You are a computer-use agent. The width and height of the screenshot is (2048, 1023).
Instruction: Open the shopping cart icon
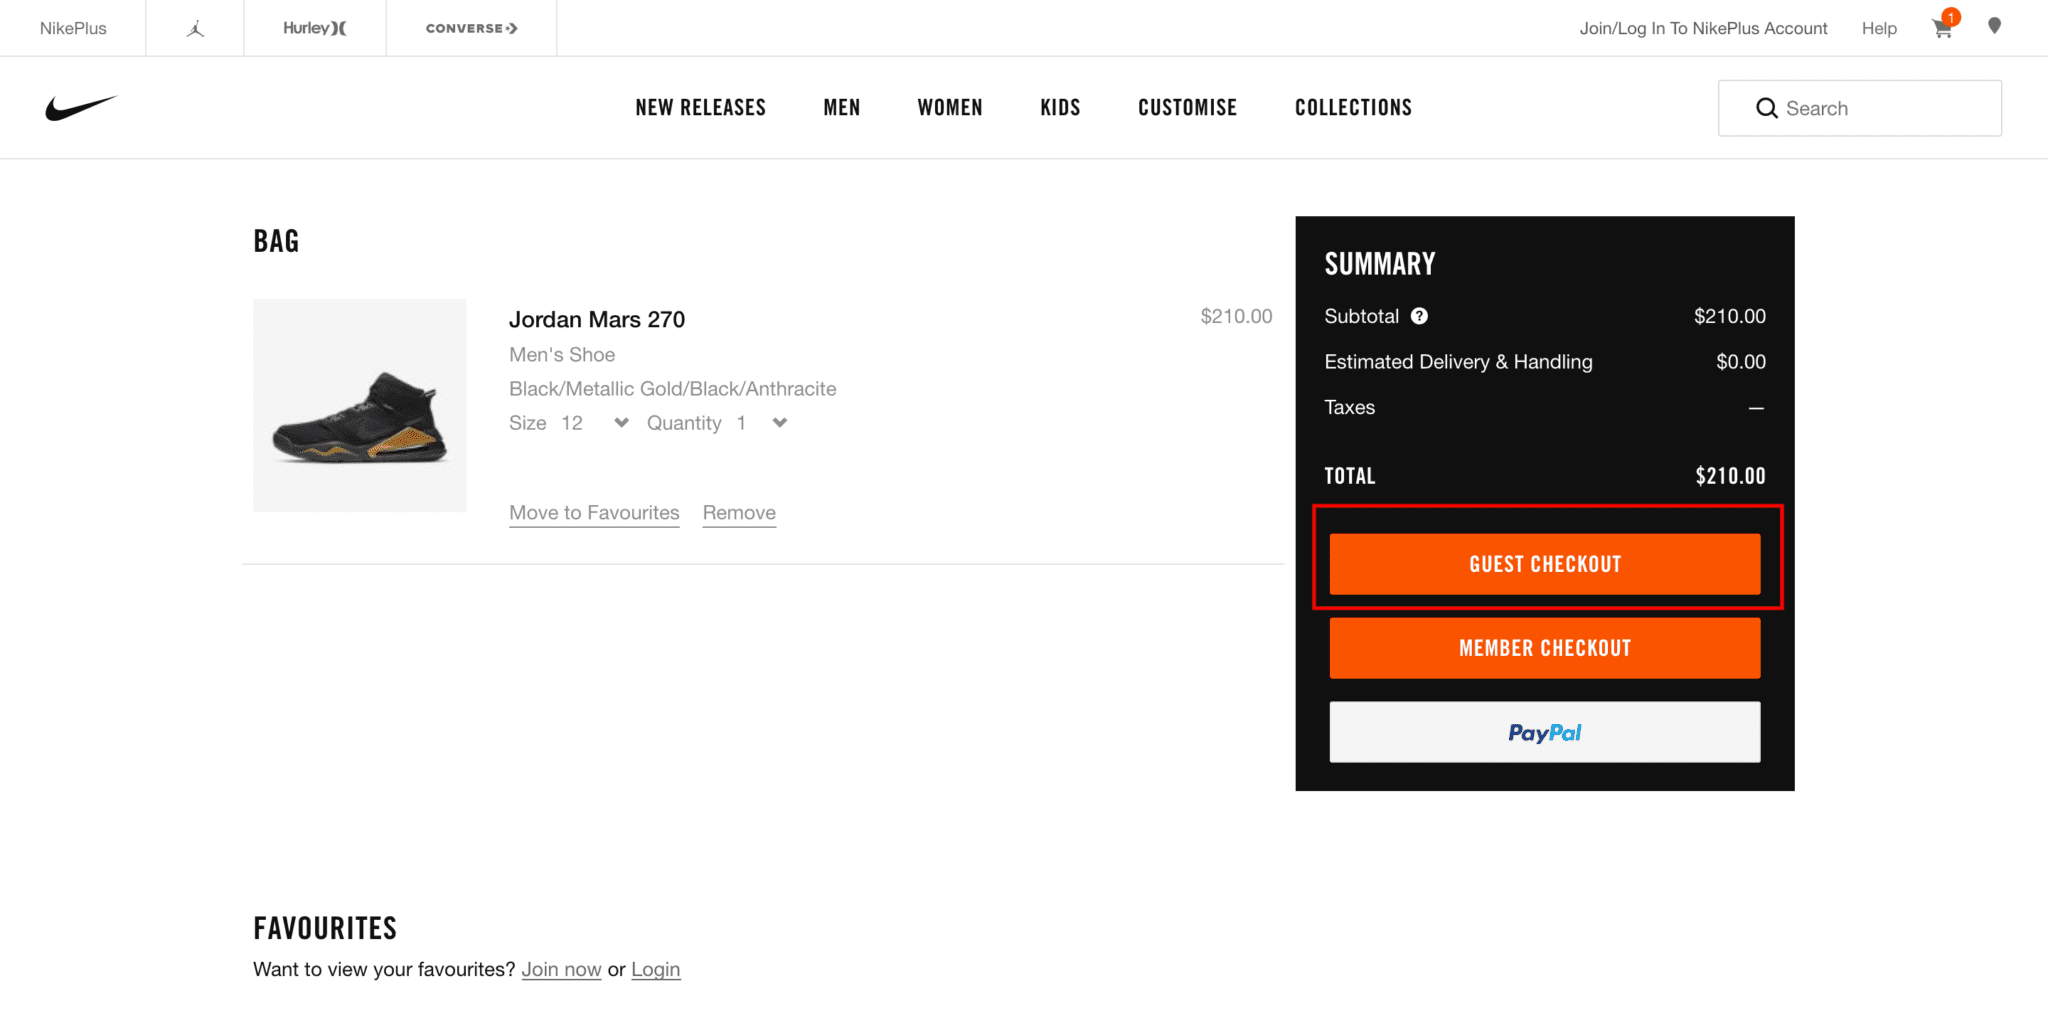pyautogui.click(x=1942, y=28)
